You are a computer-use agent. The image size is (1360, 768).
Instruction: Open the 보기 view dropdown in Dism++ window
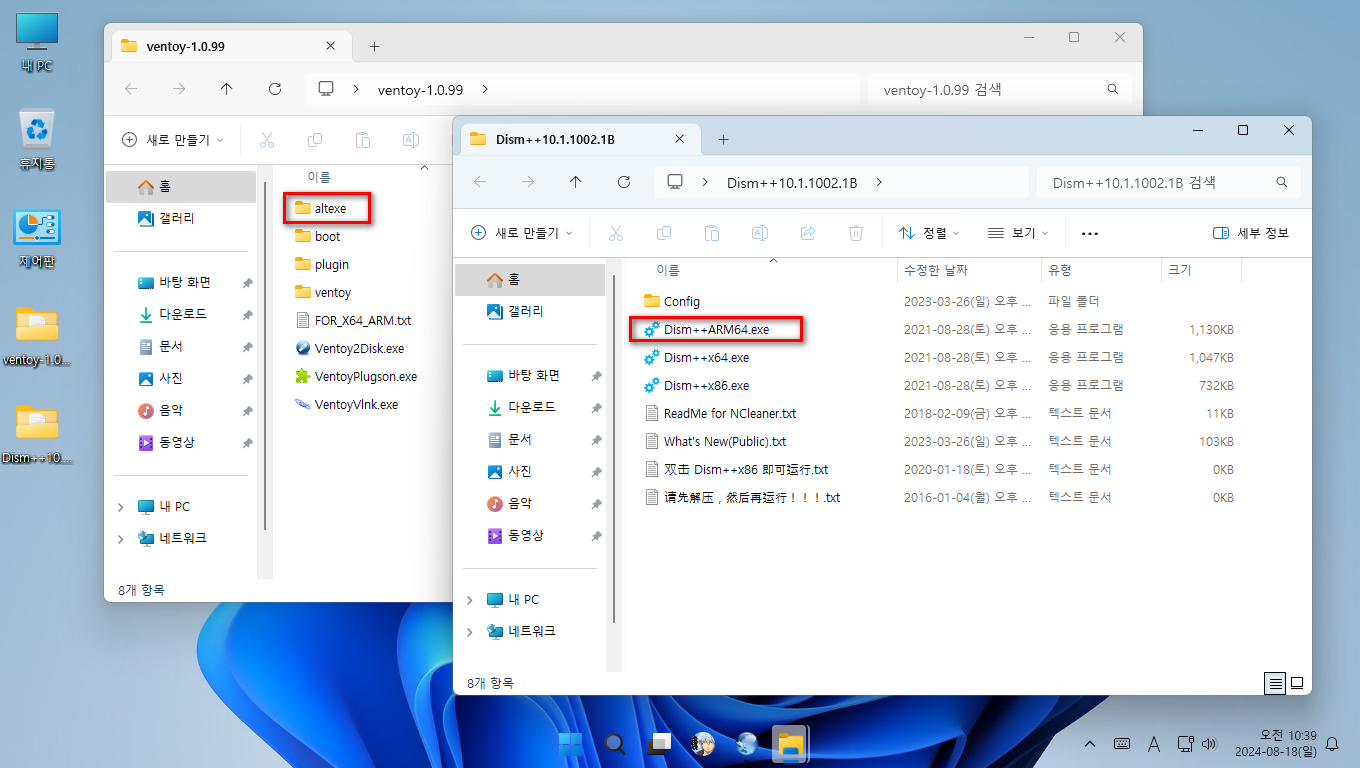coord(1018,233)
